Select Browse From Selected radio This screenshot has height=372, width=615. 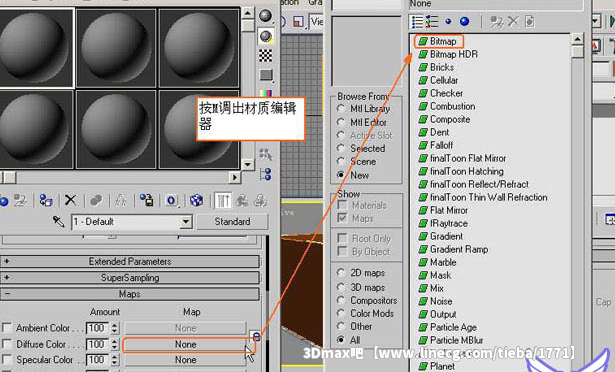341,148
